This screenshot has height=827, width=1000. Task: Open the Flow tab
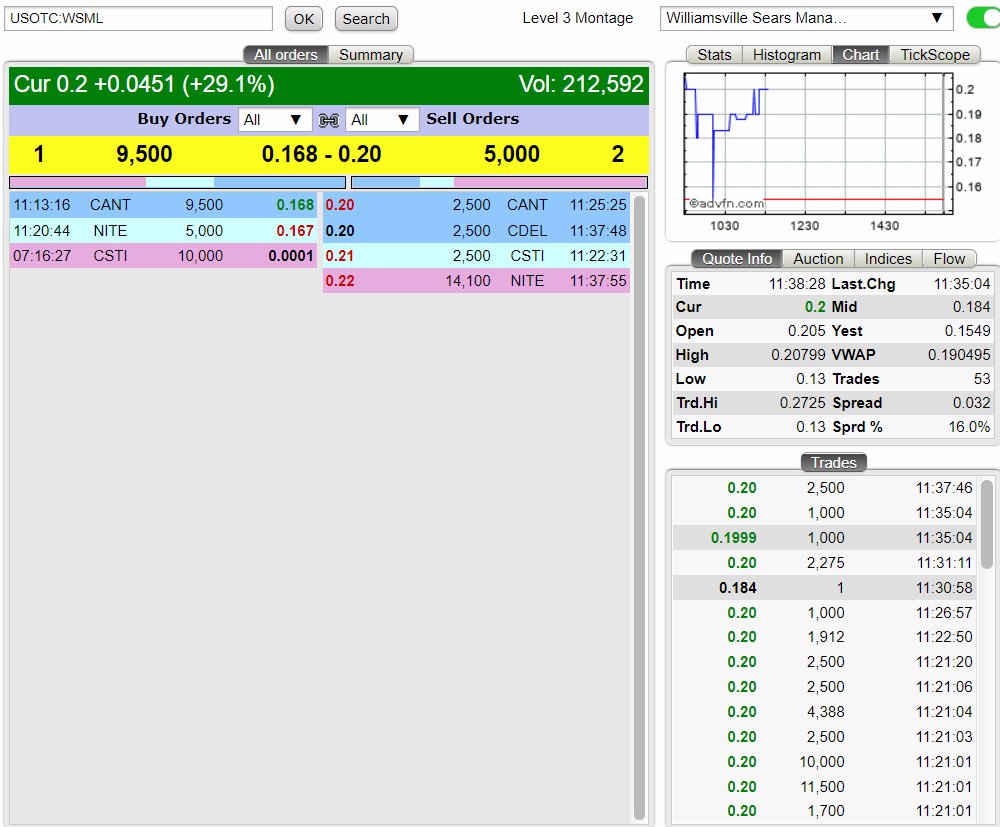949,259
